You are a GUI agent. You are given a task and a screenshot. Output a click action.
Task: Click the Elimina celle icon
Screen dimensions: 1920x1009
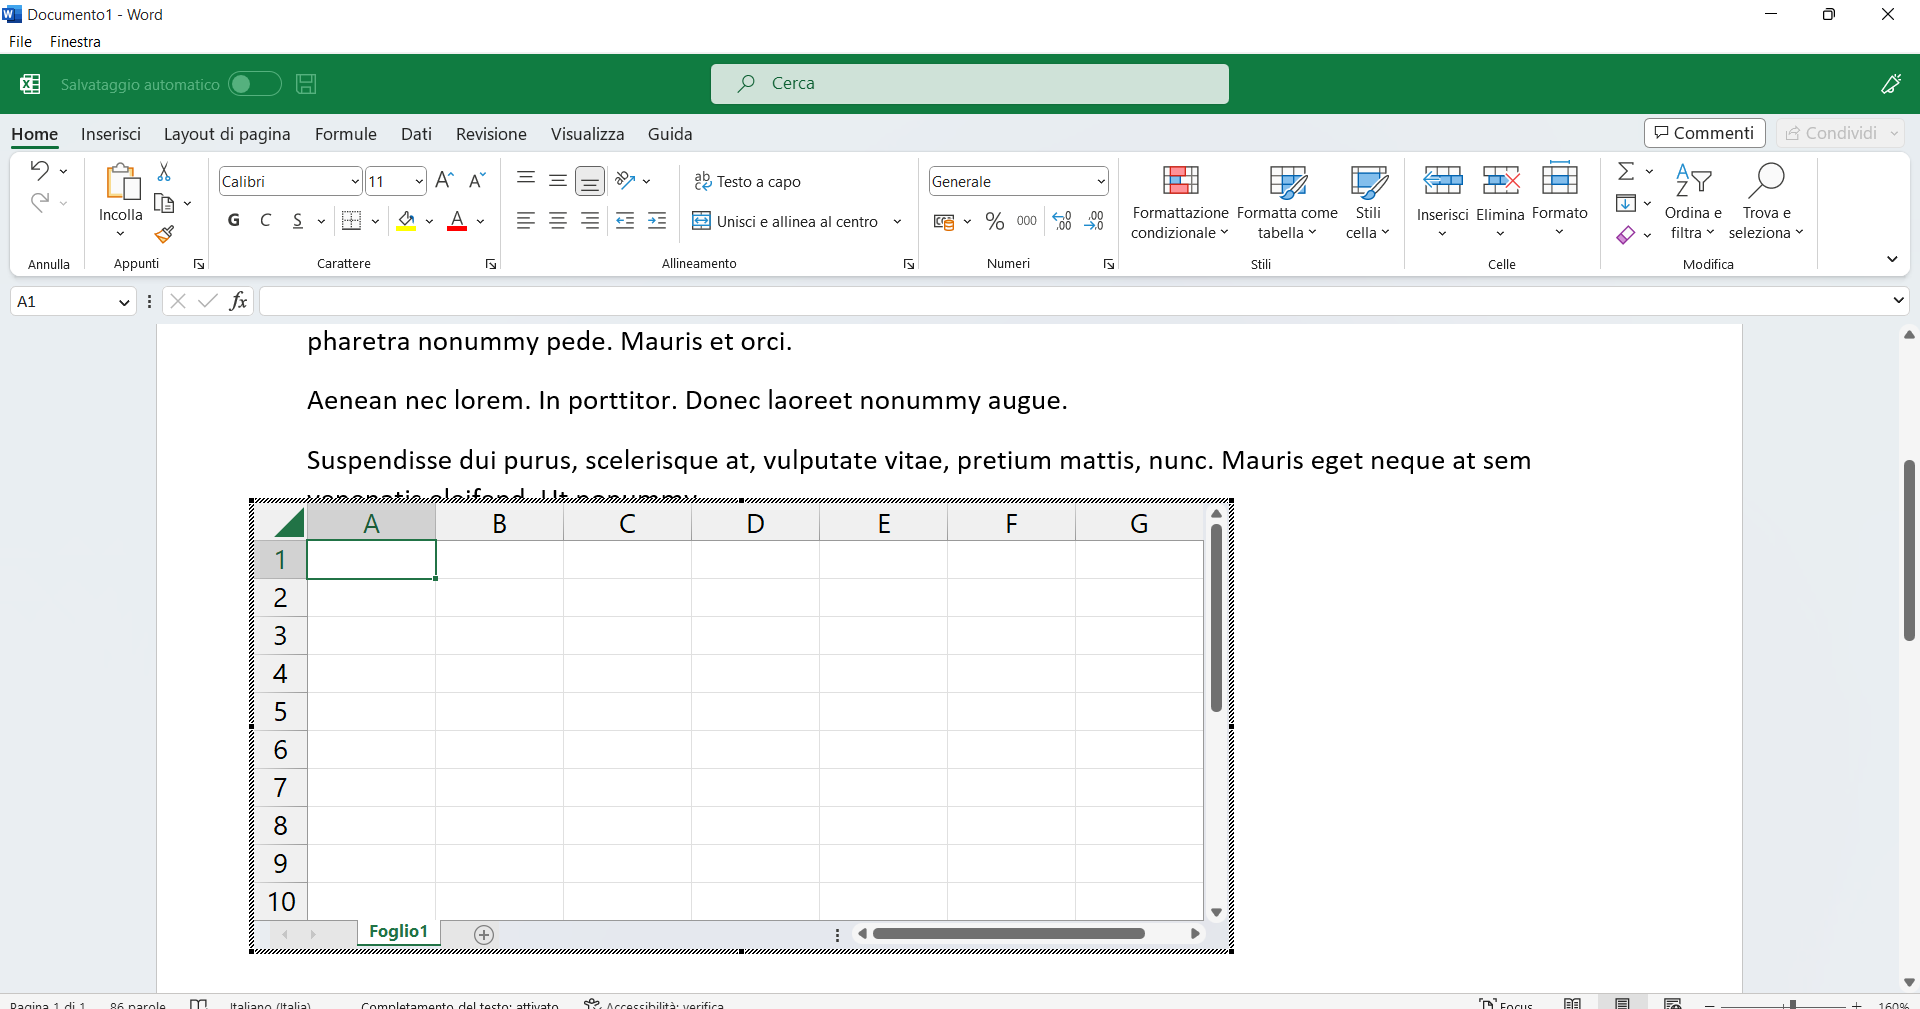pyautogui.click(x=1501, y=180)
